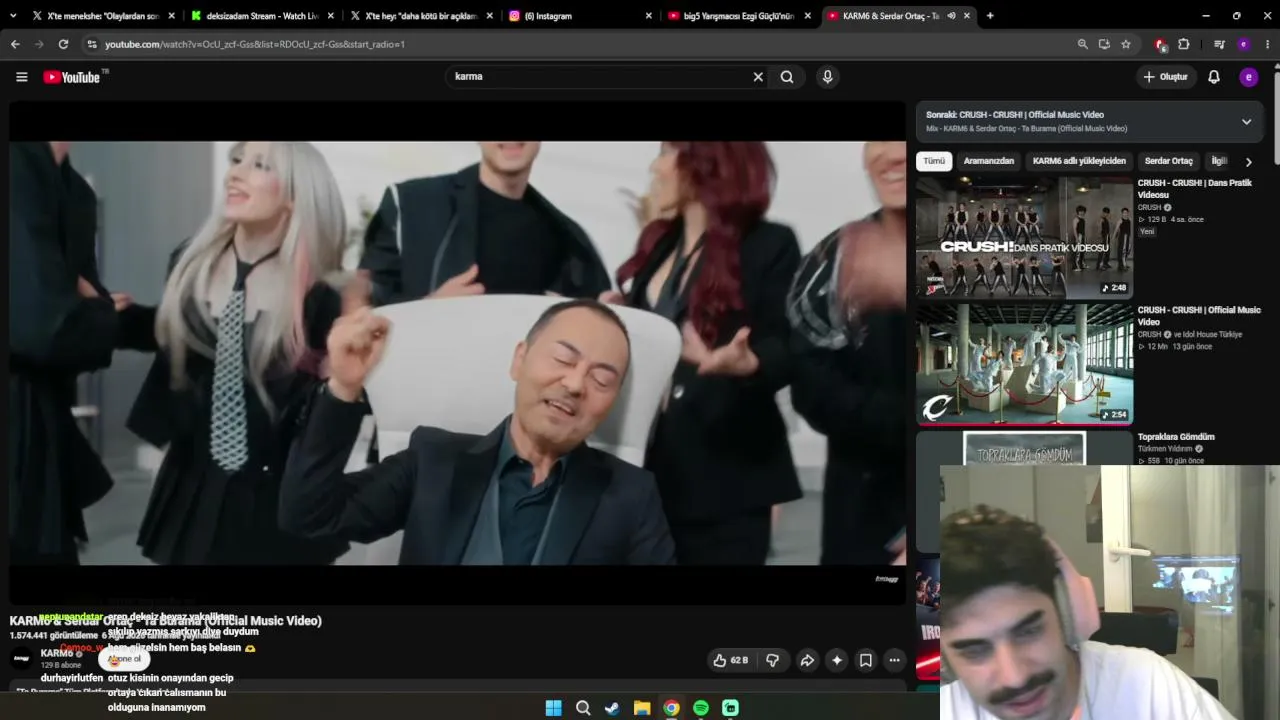
Task: Open the media control icon in Chrome toolbar
Action: tap(1219, 44)
